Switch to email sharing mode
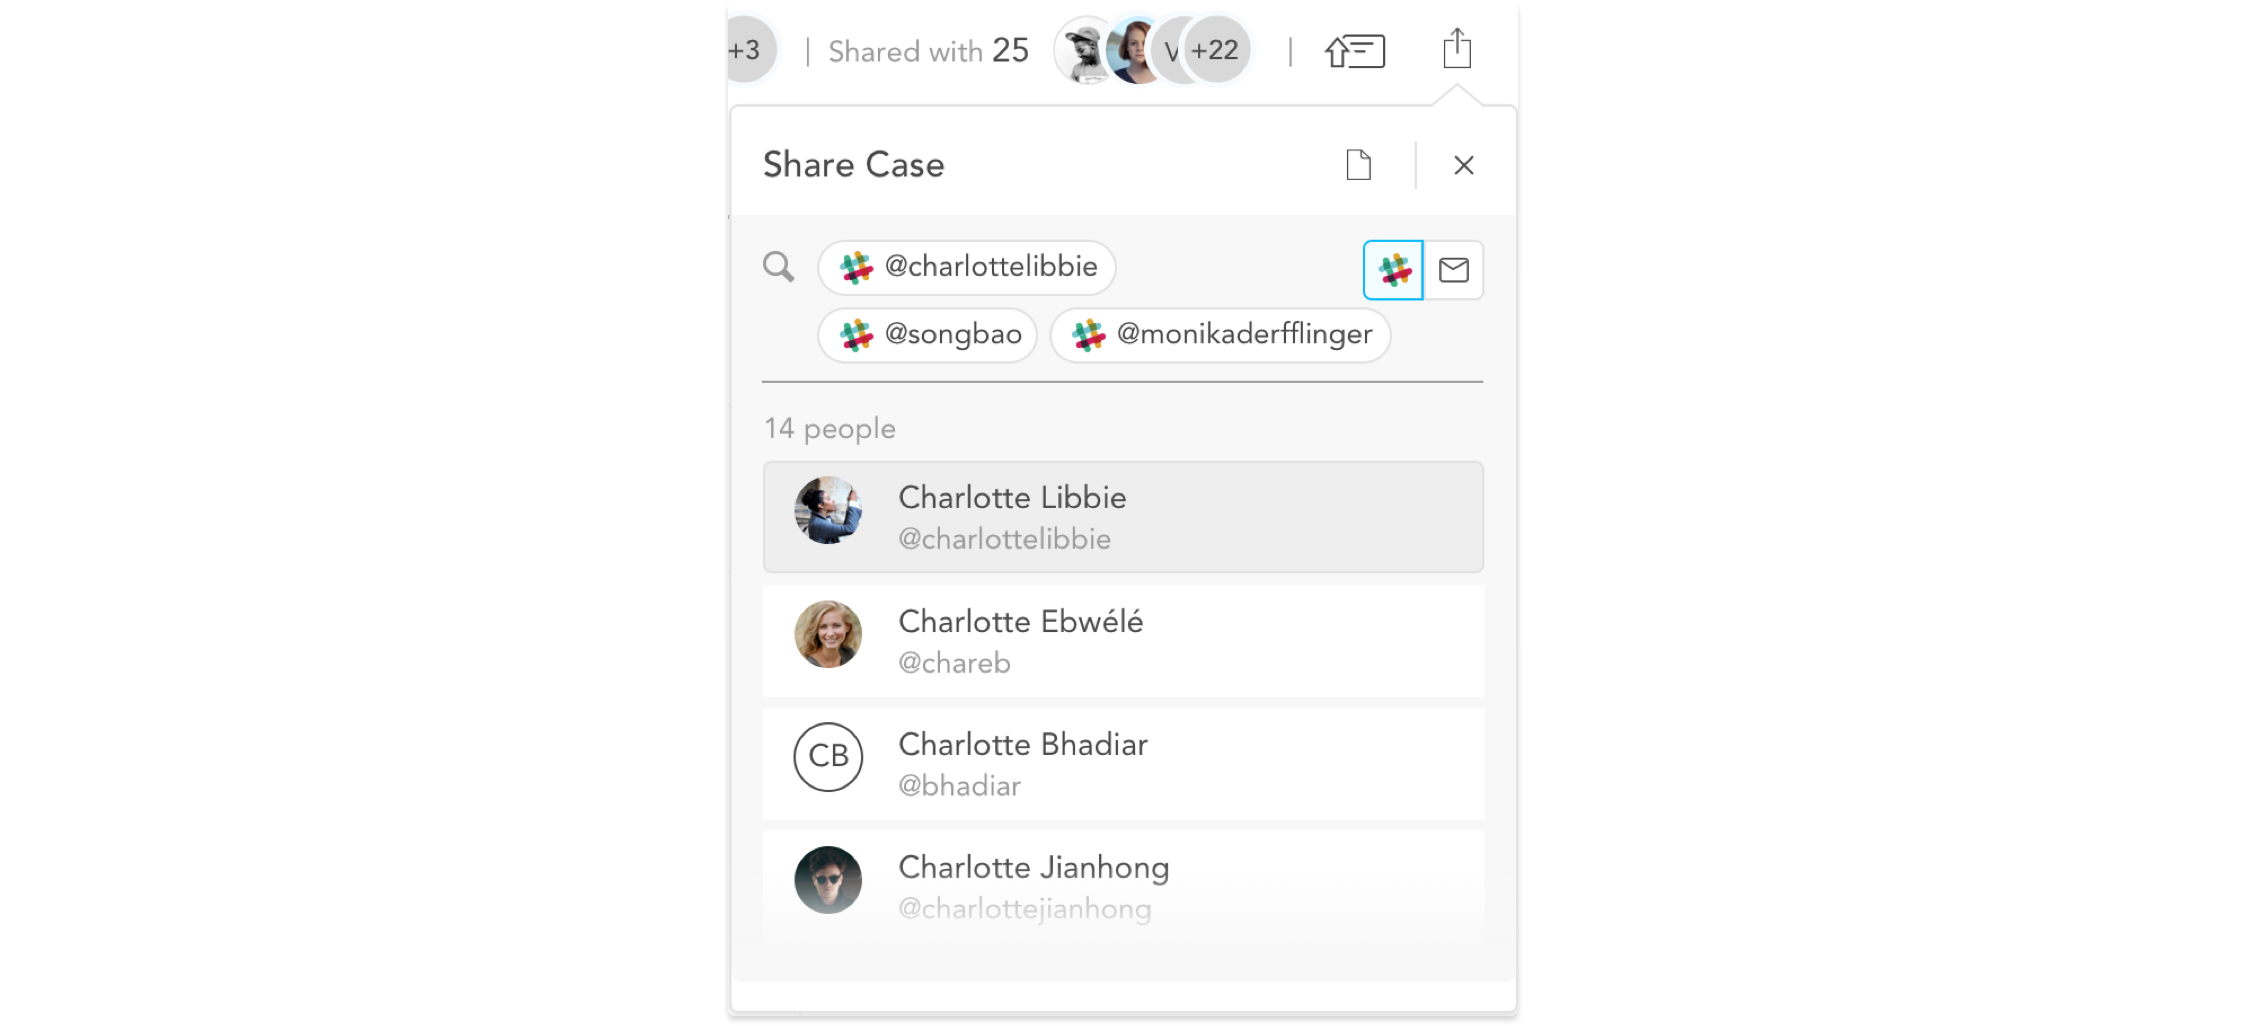Screen dimensions: 2244x1026 coord(1453,270)
